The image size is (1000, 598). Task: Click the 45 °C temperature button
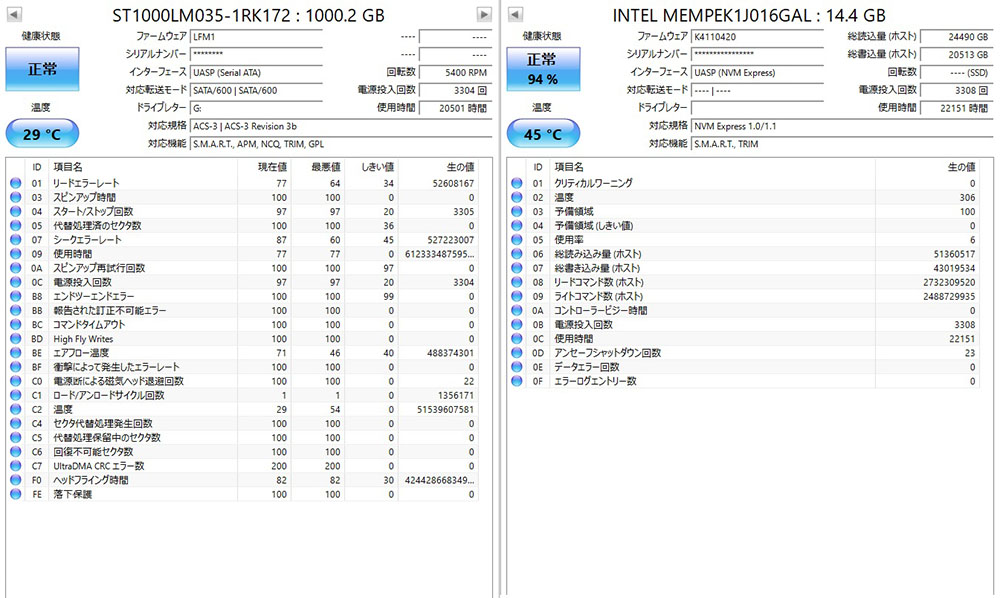[543, 134]
